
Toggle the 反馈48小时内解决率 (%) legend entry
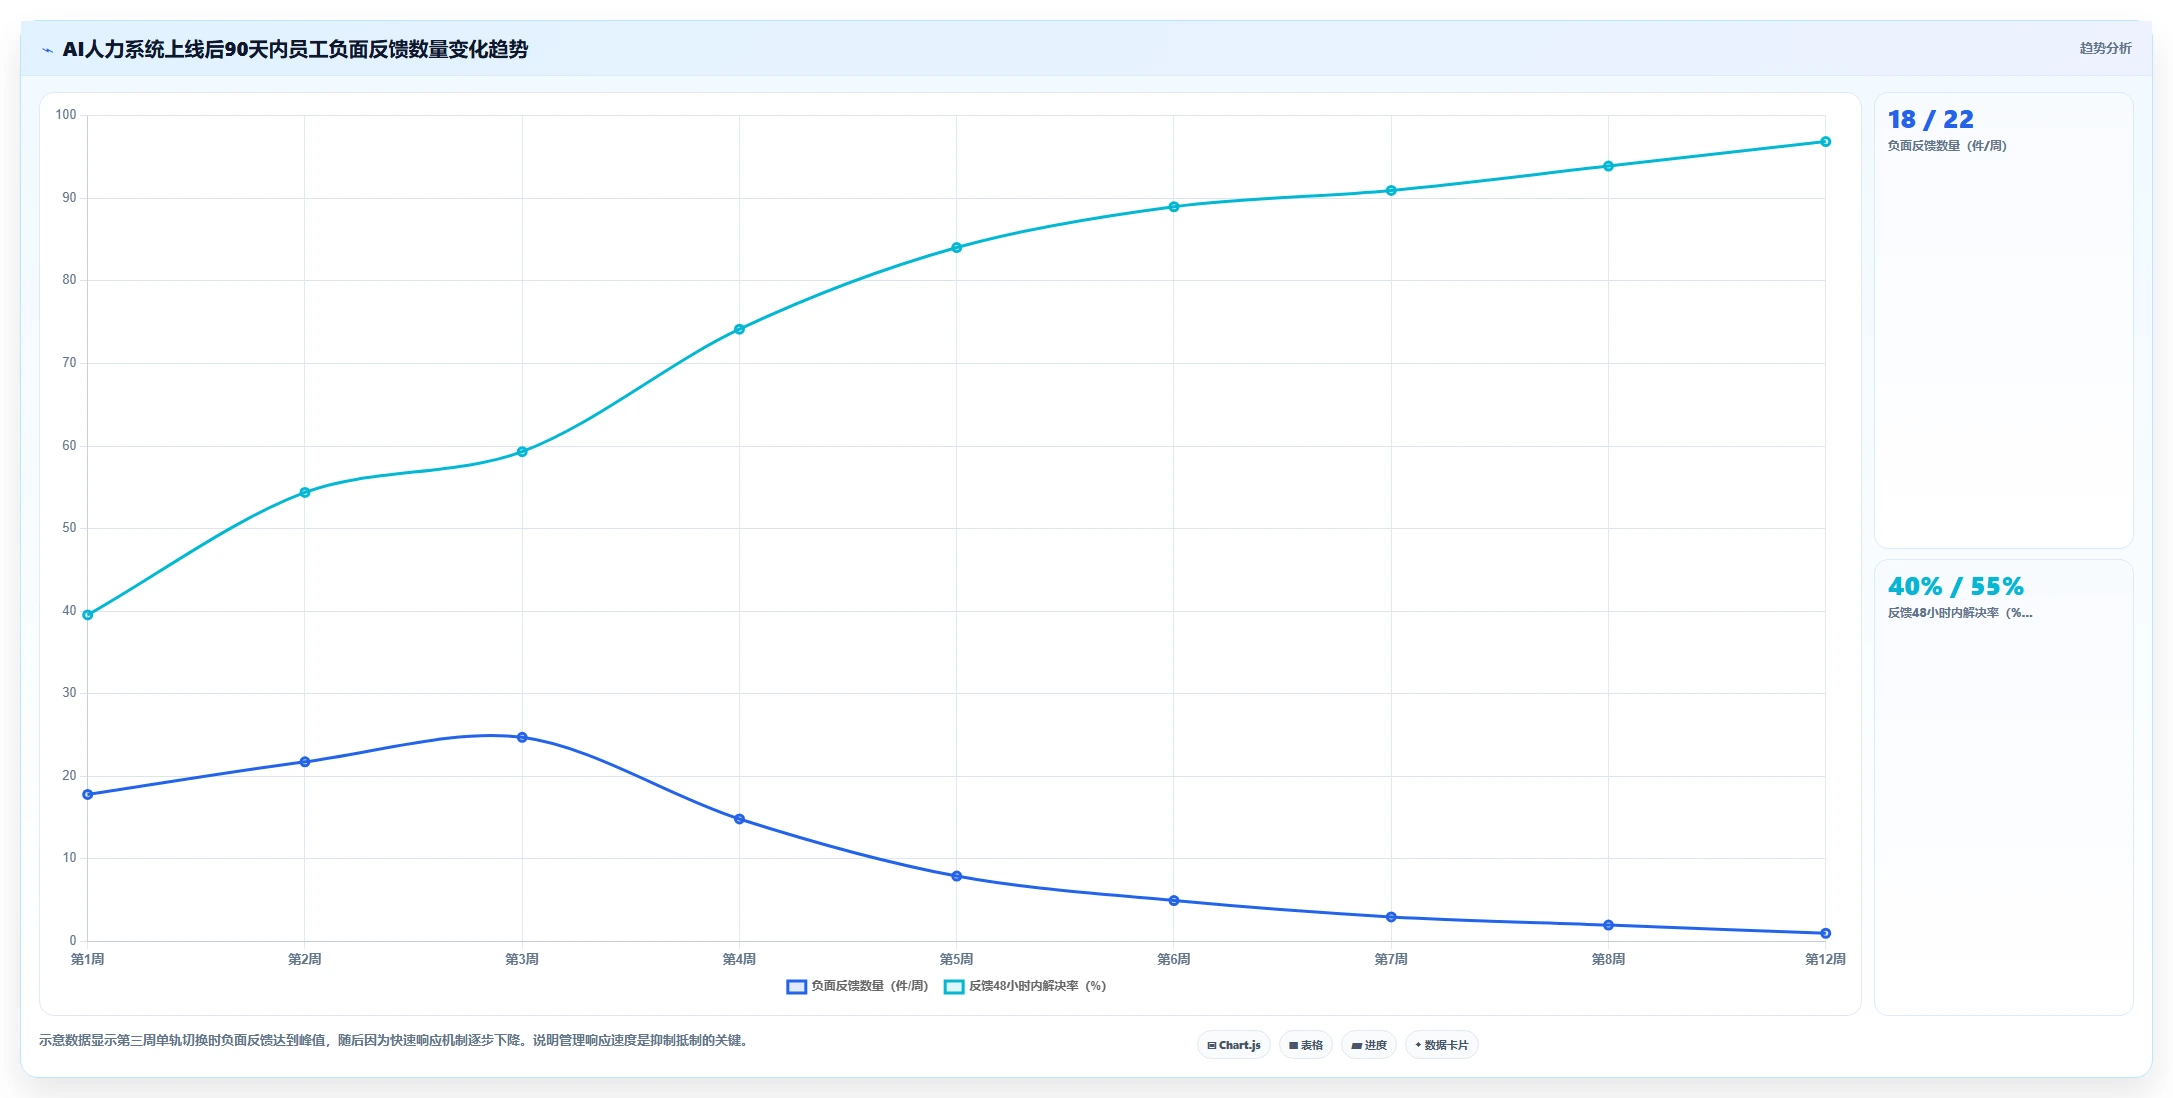[x=1025, y=986]
